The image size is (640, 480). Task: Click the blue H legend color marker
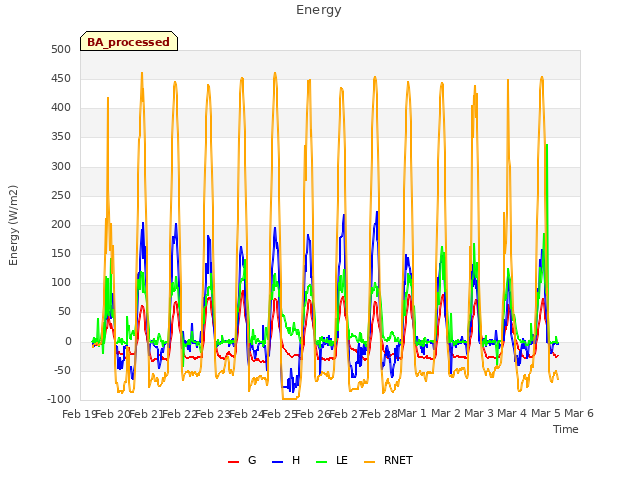tap(277, 462)
